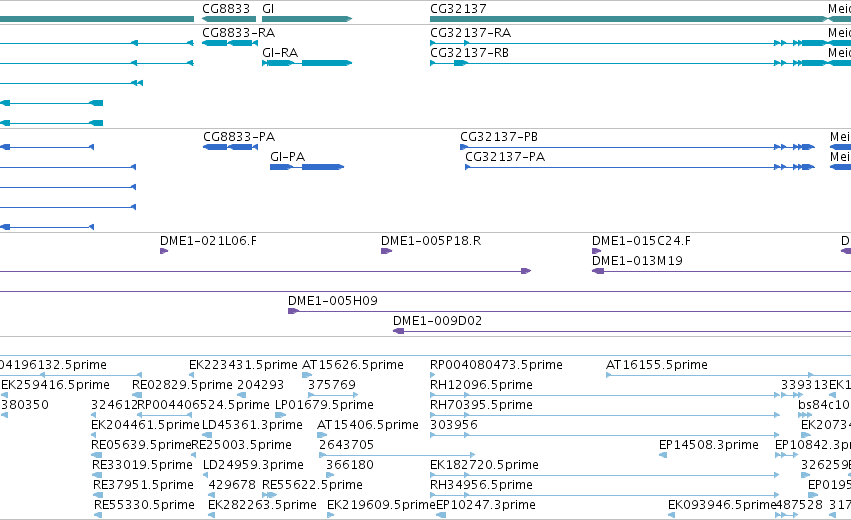
Task: Select the GI gene feature bar
Action: tap(307, 19)
